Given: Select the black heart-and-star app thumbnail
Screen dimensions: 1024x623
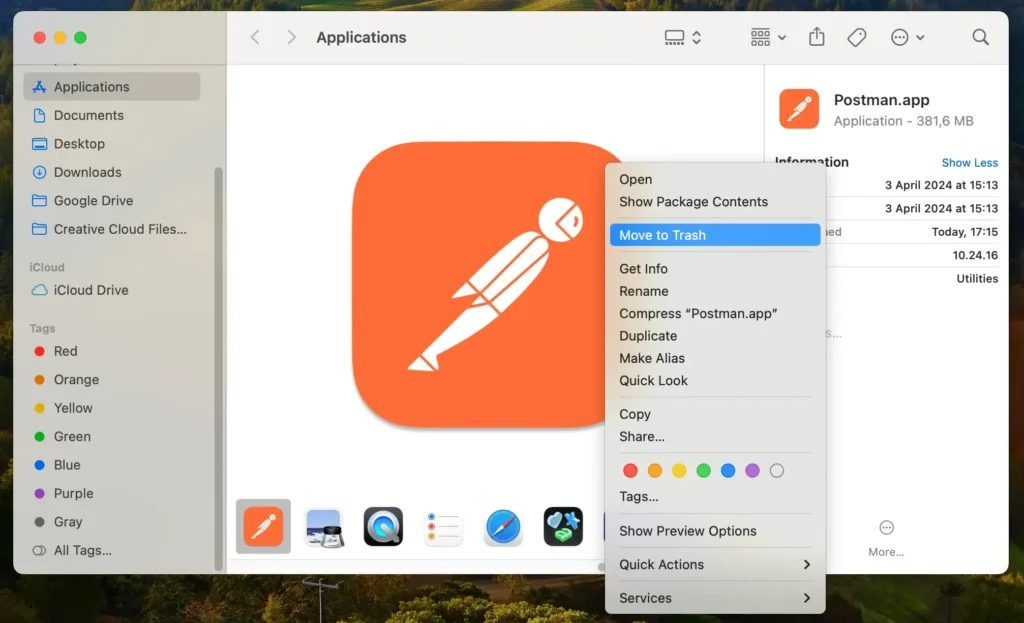Looking at the screenshot, I should pyautogui.click(x=563, y=526).
